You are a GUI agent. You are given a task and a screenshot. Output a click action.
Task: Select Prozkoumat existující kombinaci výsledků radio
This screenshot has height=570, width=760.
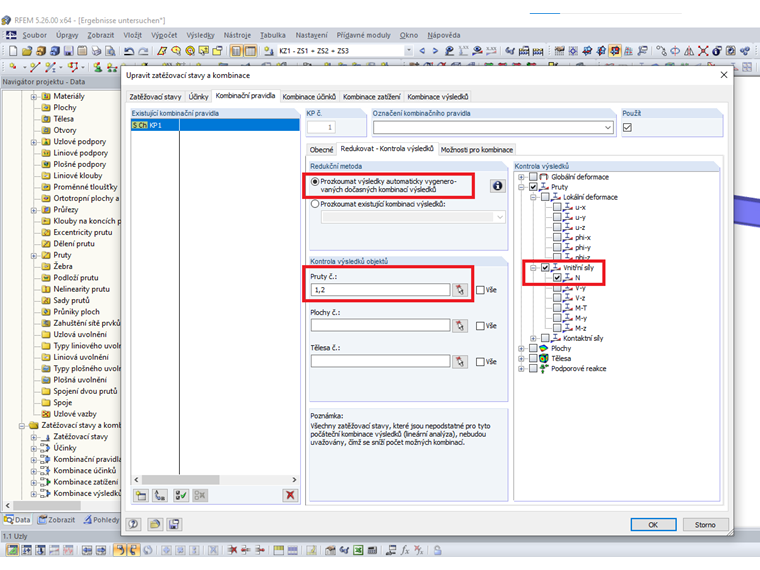click(315, 204)
